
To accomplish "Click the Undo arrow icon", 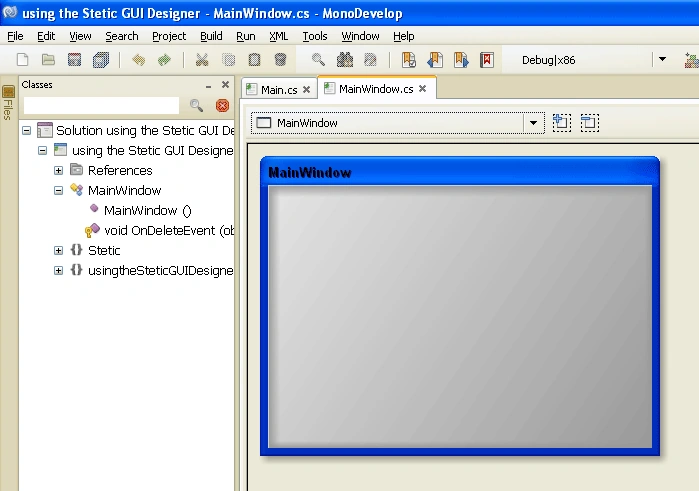I will 139,59.
